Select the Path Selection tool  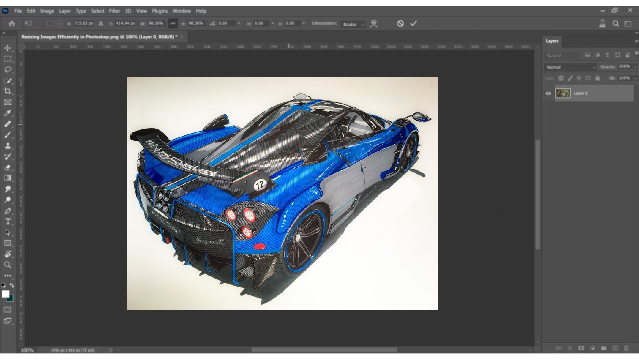[x=8, y=232]
